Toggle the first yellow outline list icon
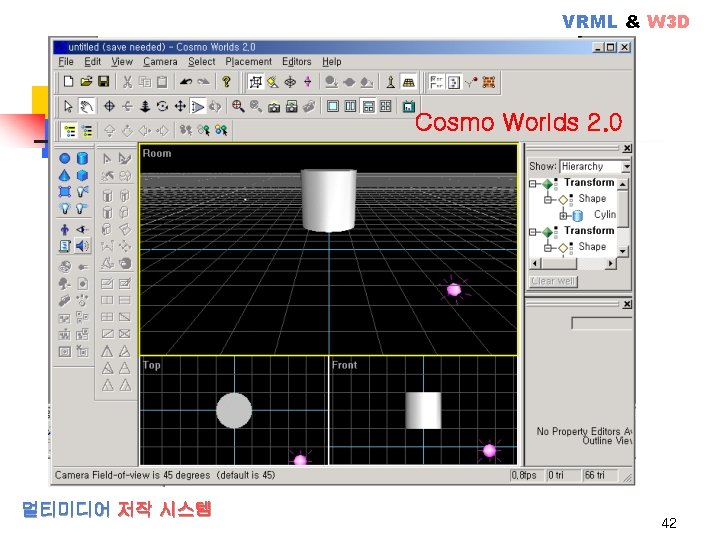 click(x=70, y=131)
